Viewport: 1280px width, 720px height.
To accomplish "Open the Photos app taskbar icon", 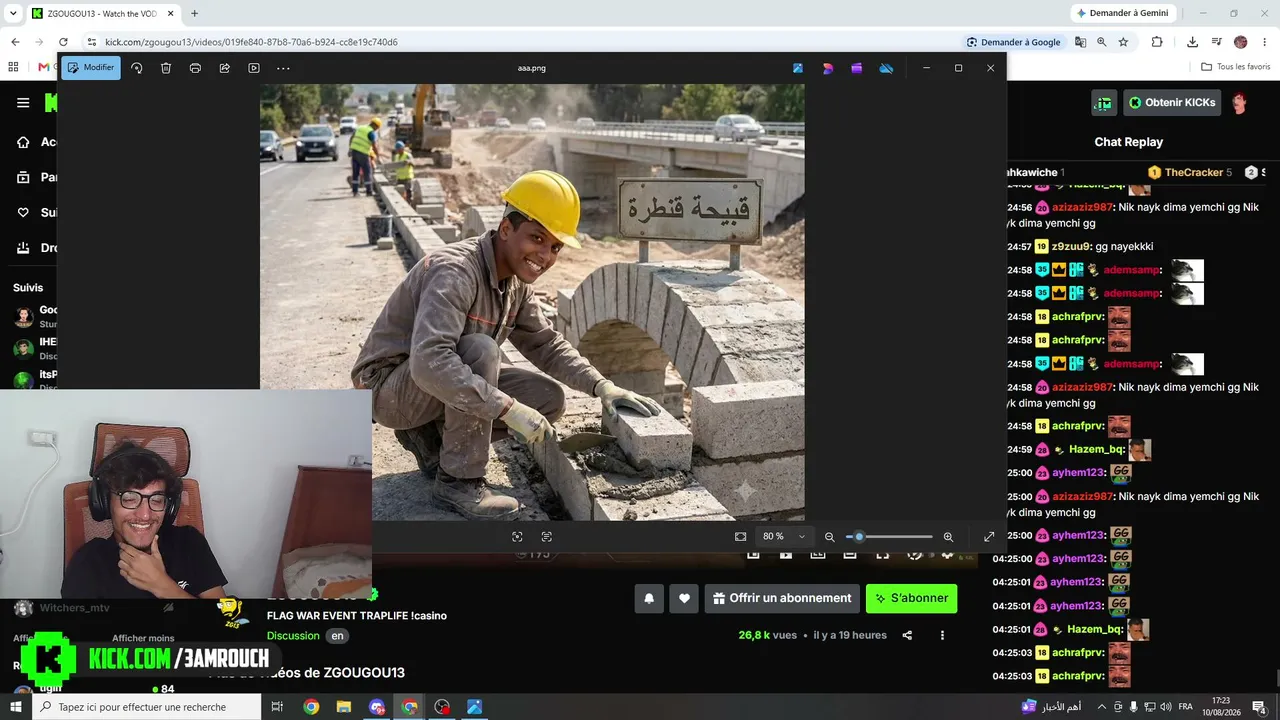I will coord(474,707).
